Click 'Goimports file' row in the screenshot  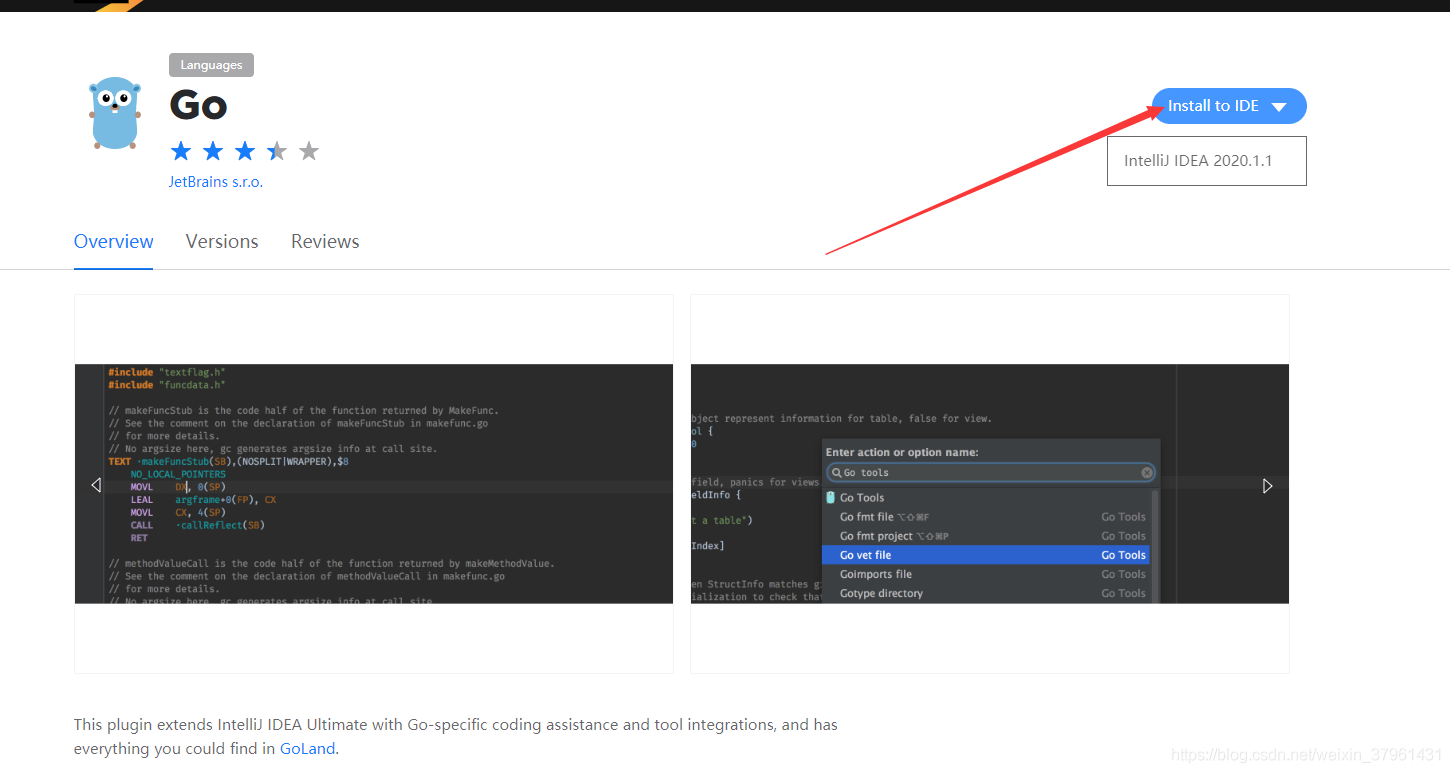point(986,574)
